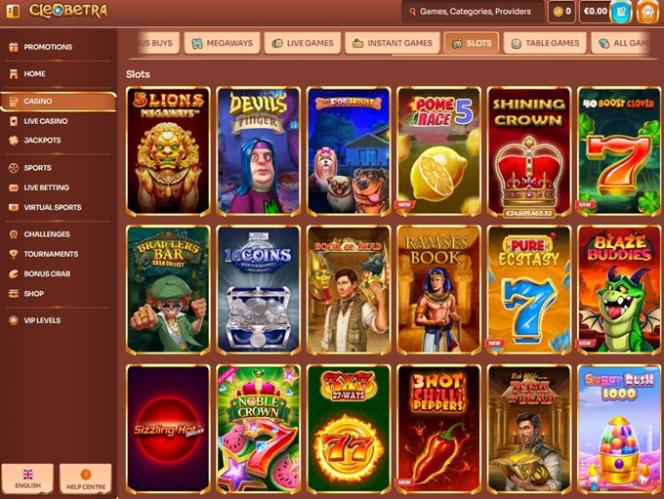
Task: Select the Live Games category tab
Action: 302,43
